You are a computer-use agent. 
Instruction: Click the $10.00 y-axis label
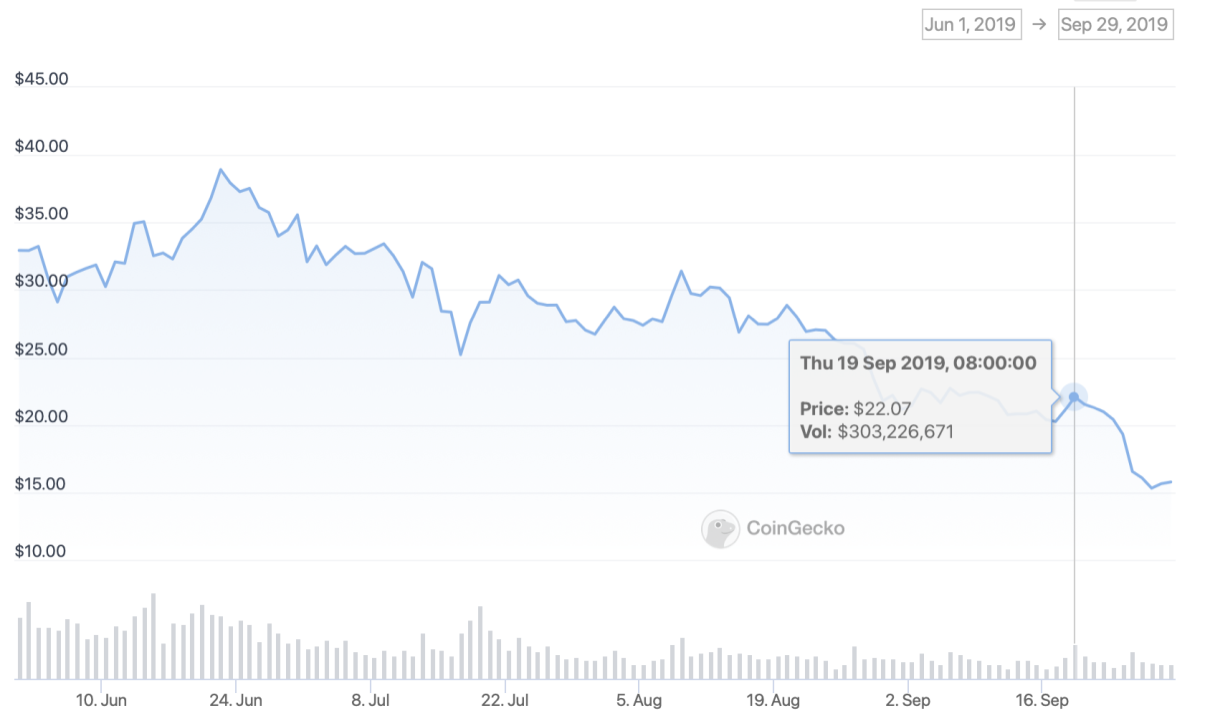pyautogui.click(x=42, y=551)
